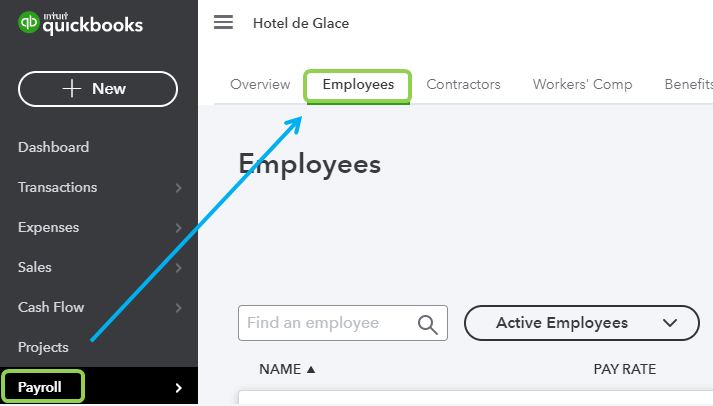
Task: Switch to the Contractors tab
Action: 463,85
